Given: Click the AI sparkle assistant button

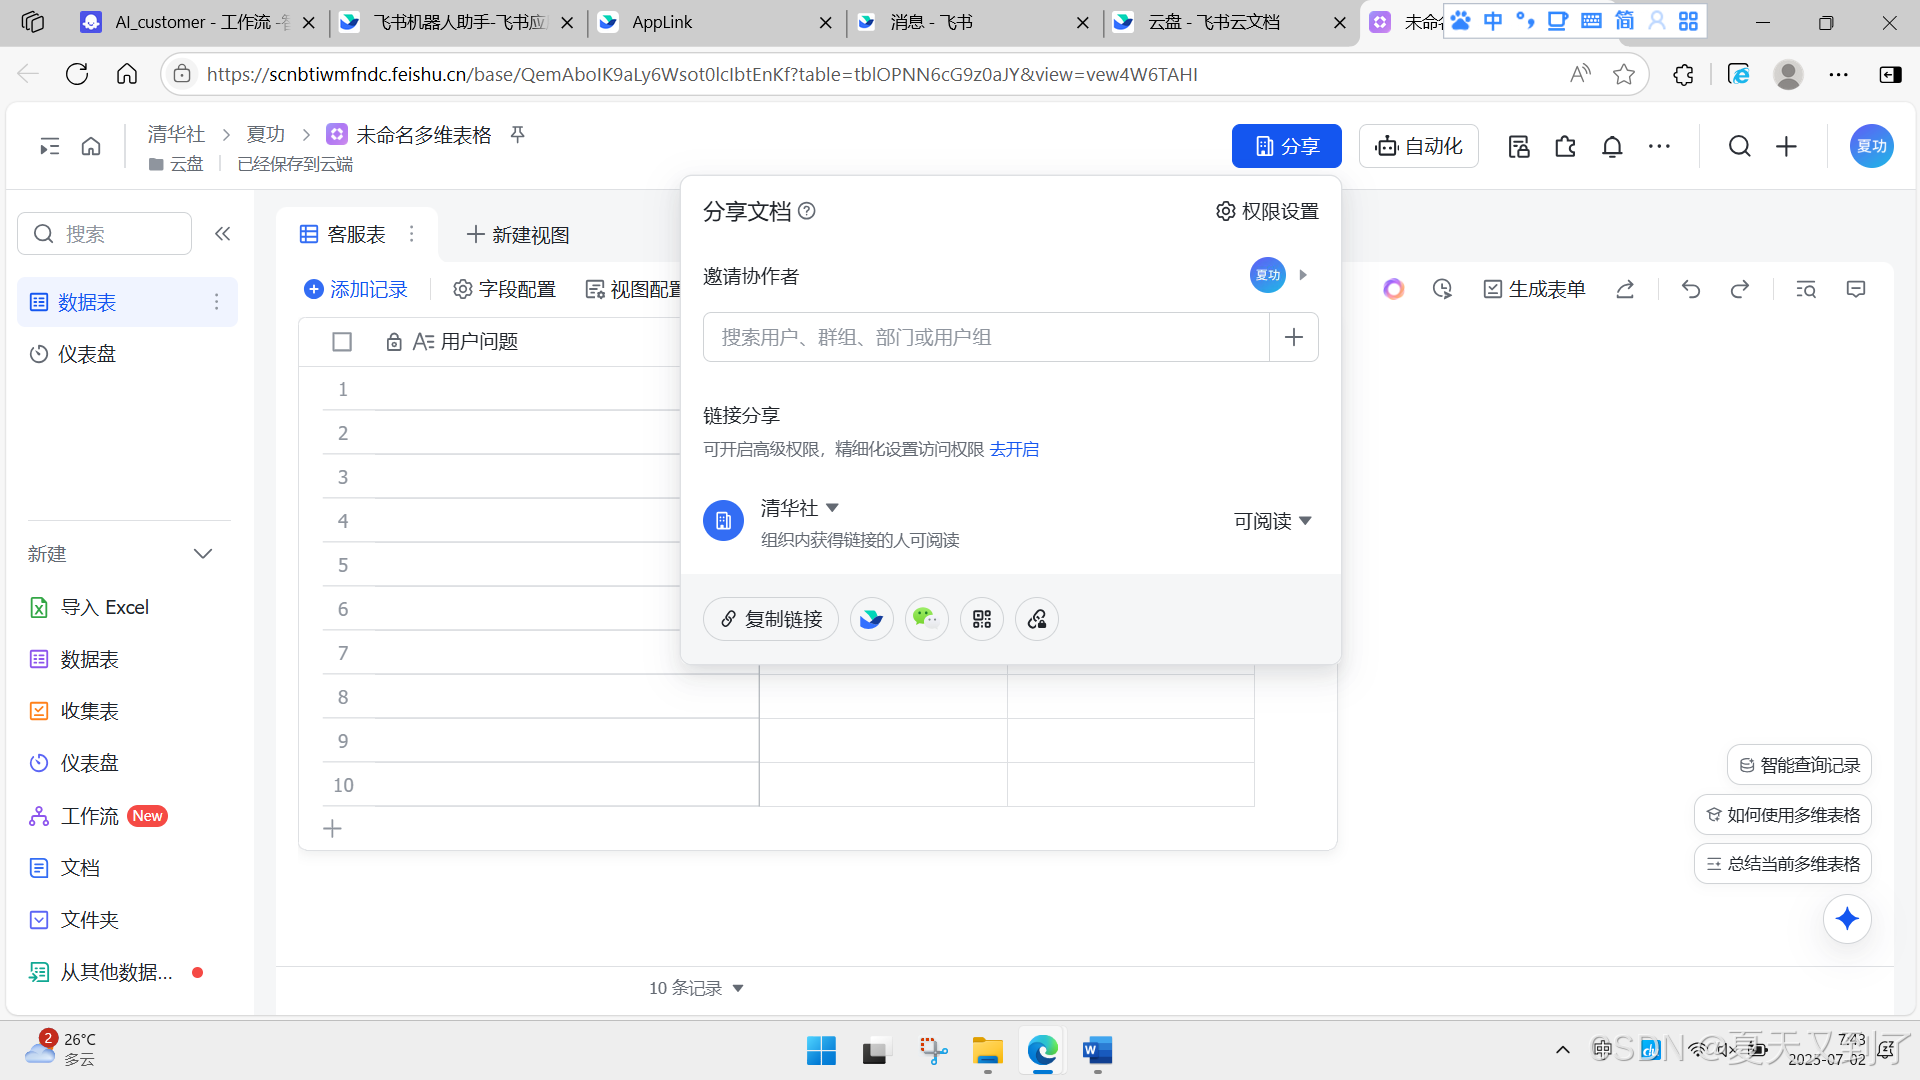Looking at the screenshot, I should point(1846,918).
